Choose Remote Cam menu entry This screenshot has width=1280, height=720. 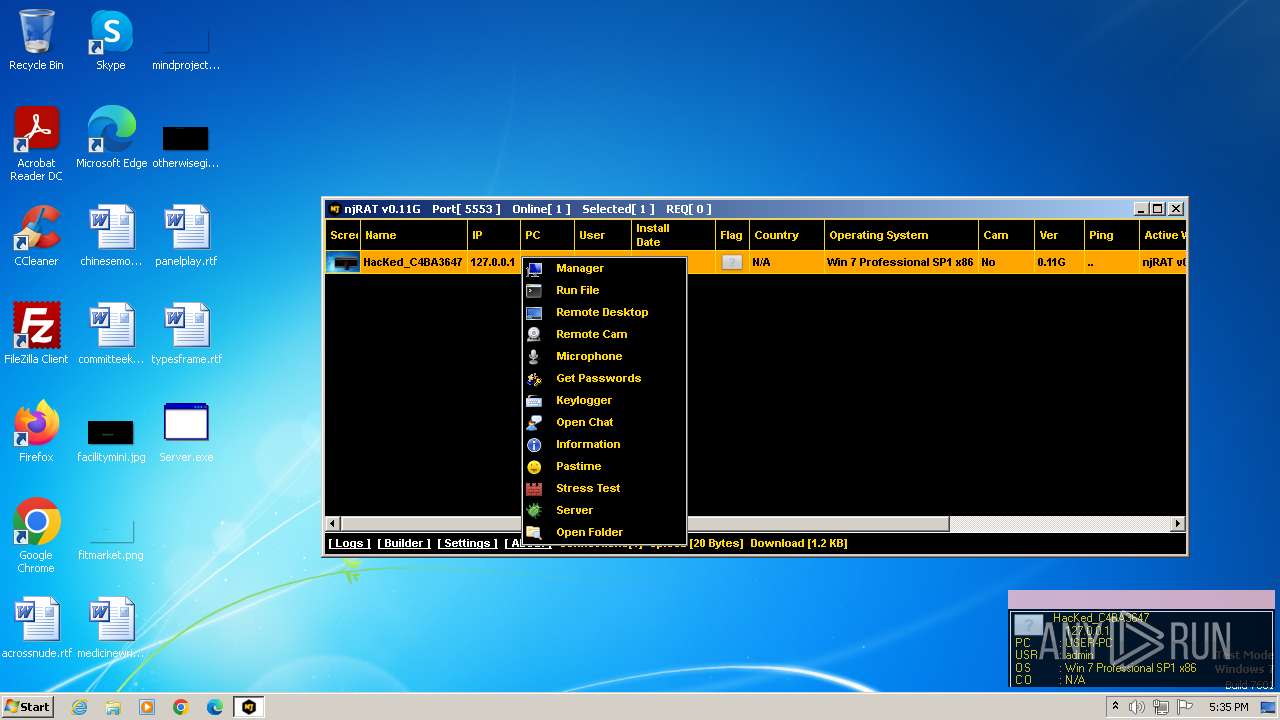pos(604,334)
